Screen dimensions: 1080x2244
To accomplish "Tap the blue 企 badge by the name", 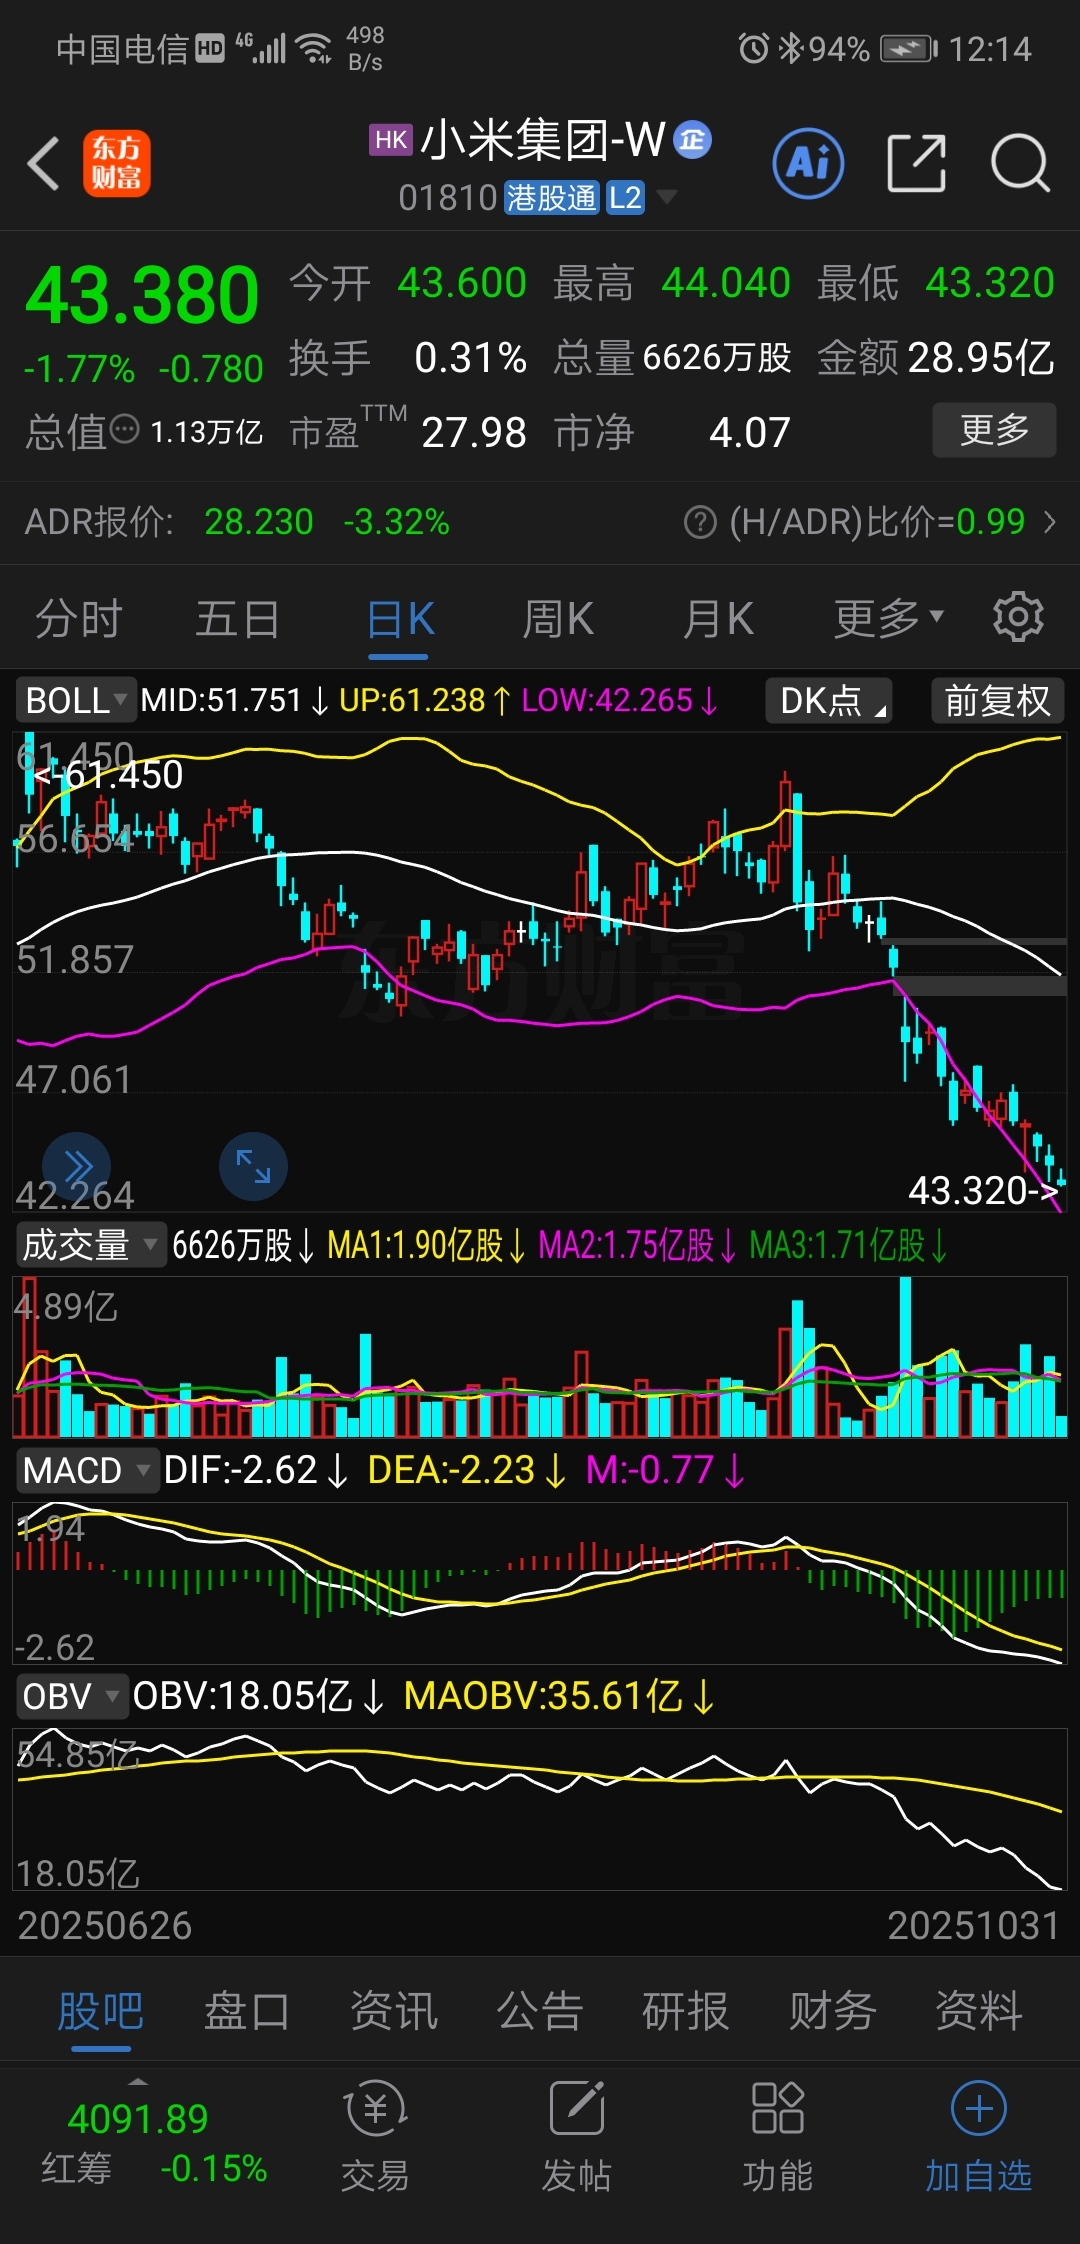I will (693, 140).
